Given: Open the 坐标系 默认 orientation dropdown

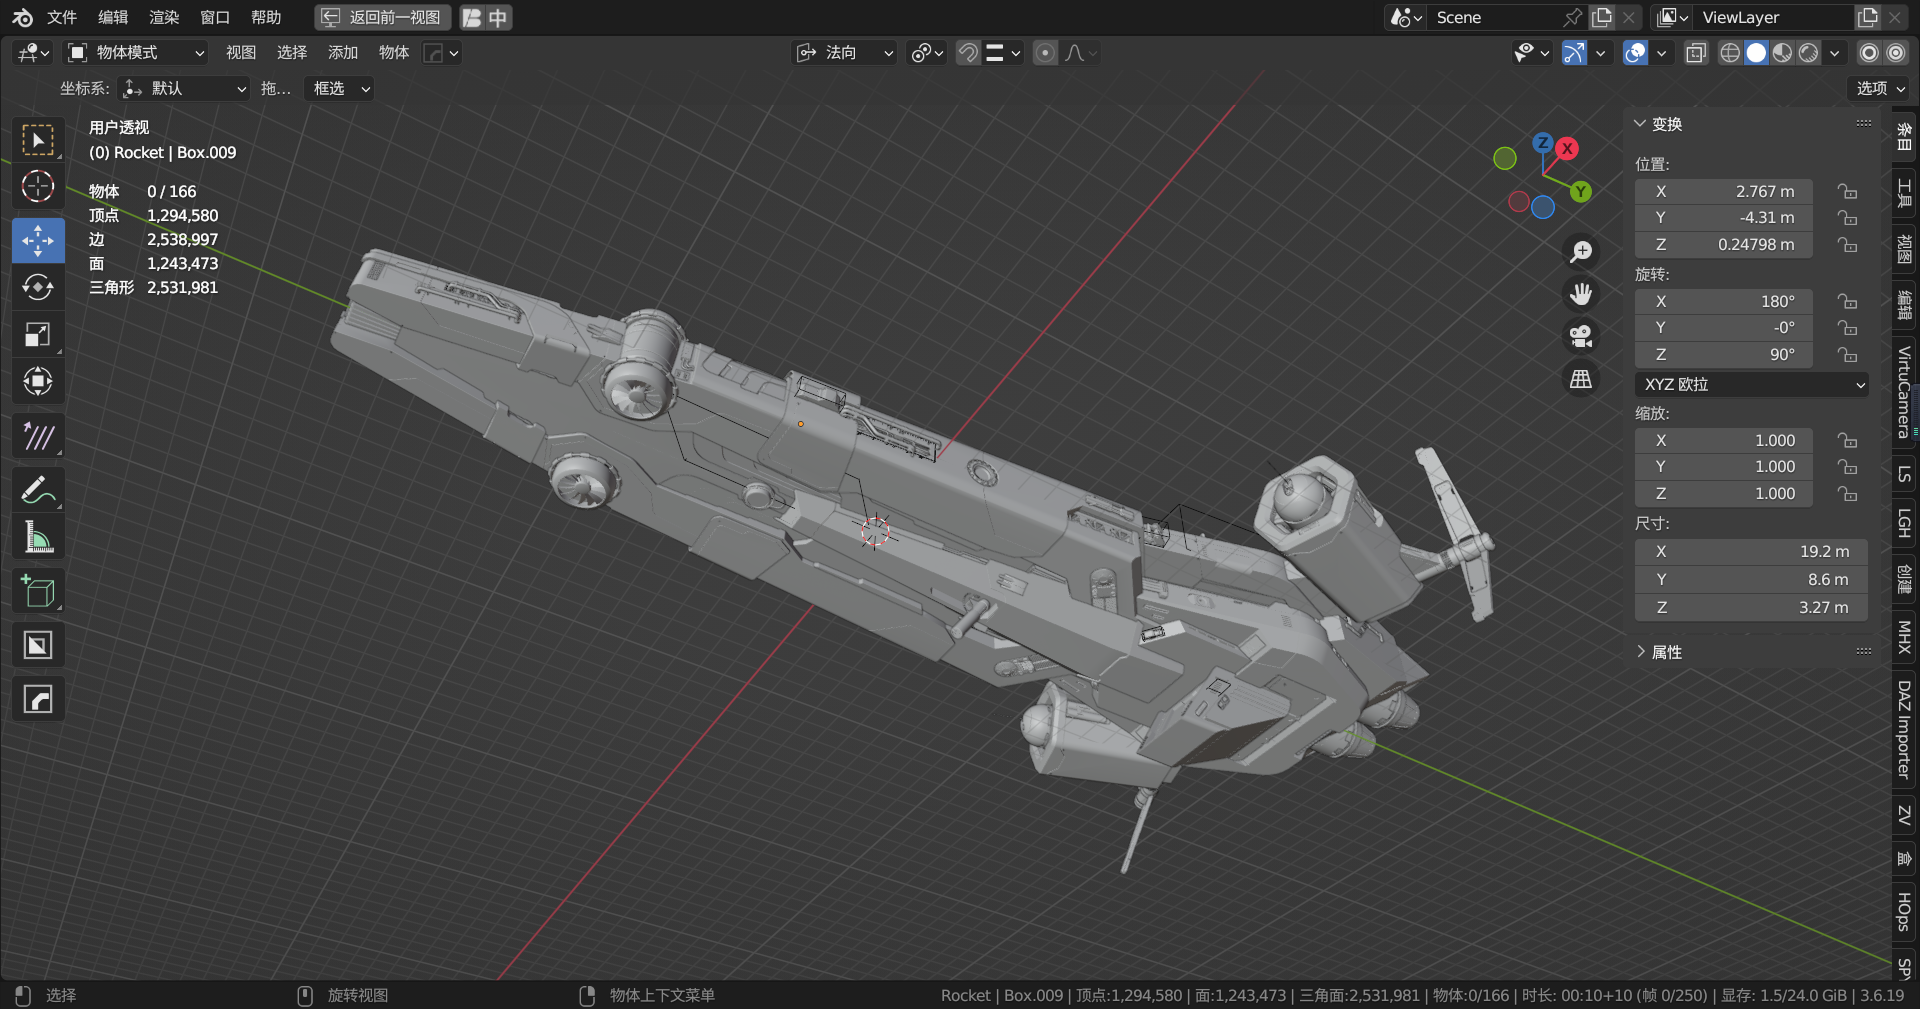Looking at the screenshot, I should coord(183,88).
